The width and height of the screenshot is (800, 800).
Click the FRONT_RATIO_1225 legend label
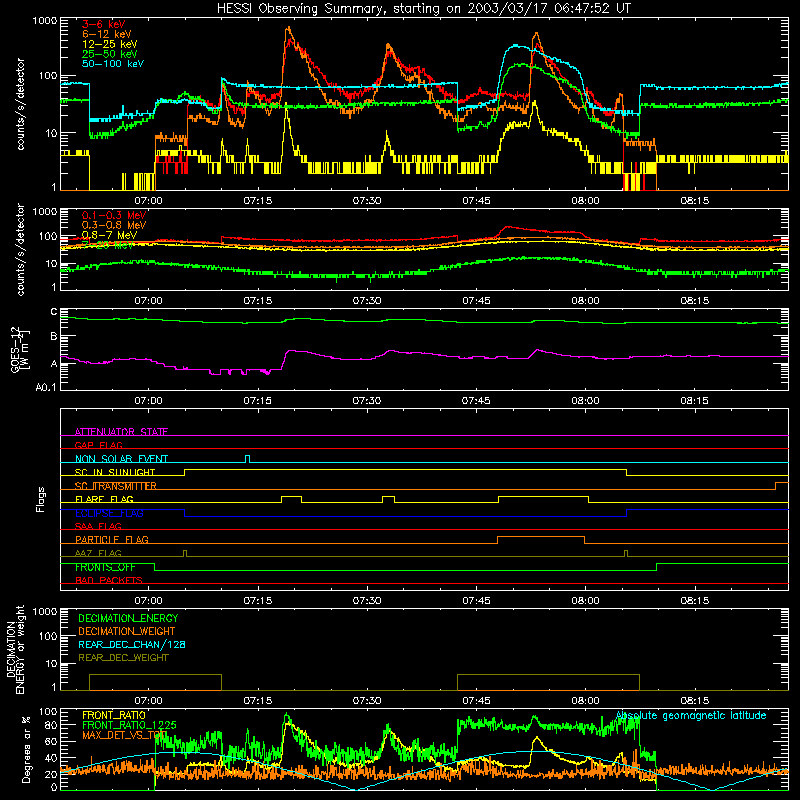(x=129, y=725)
